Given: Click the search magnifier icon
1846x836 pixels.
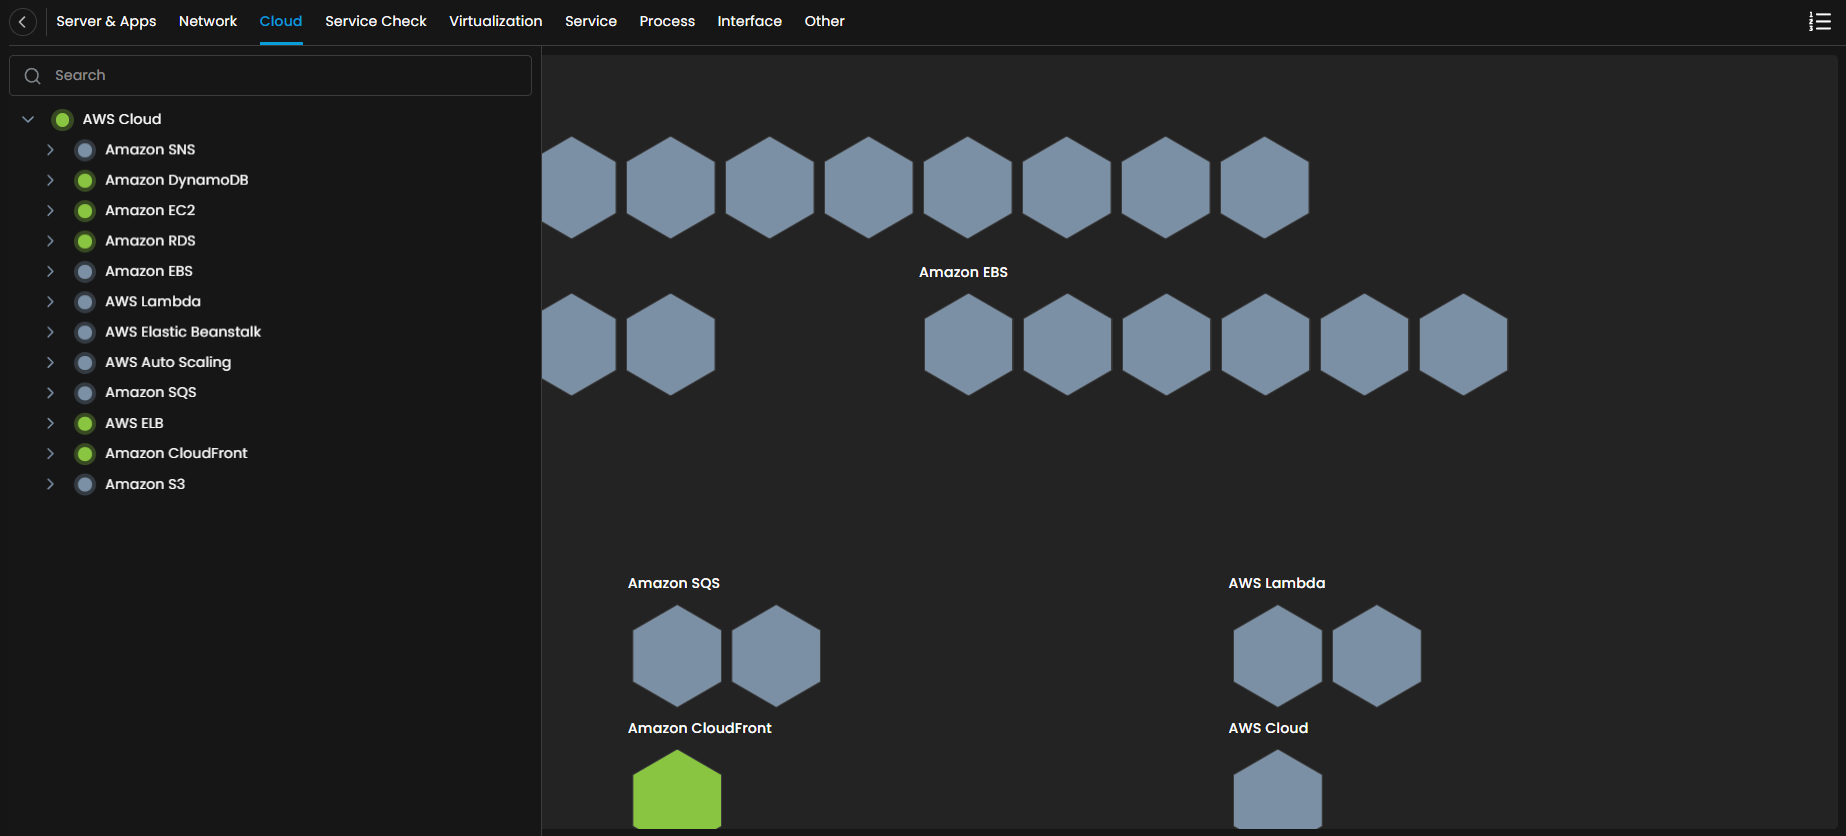Looking at the screenshot, I should (x=33, y=76).
